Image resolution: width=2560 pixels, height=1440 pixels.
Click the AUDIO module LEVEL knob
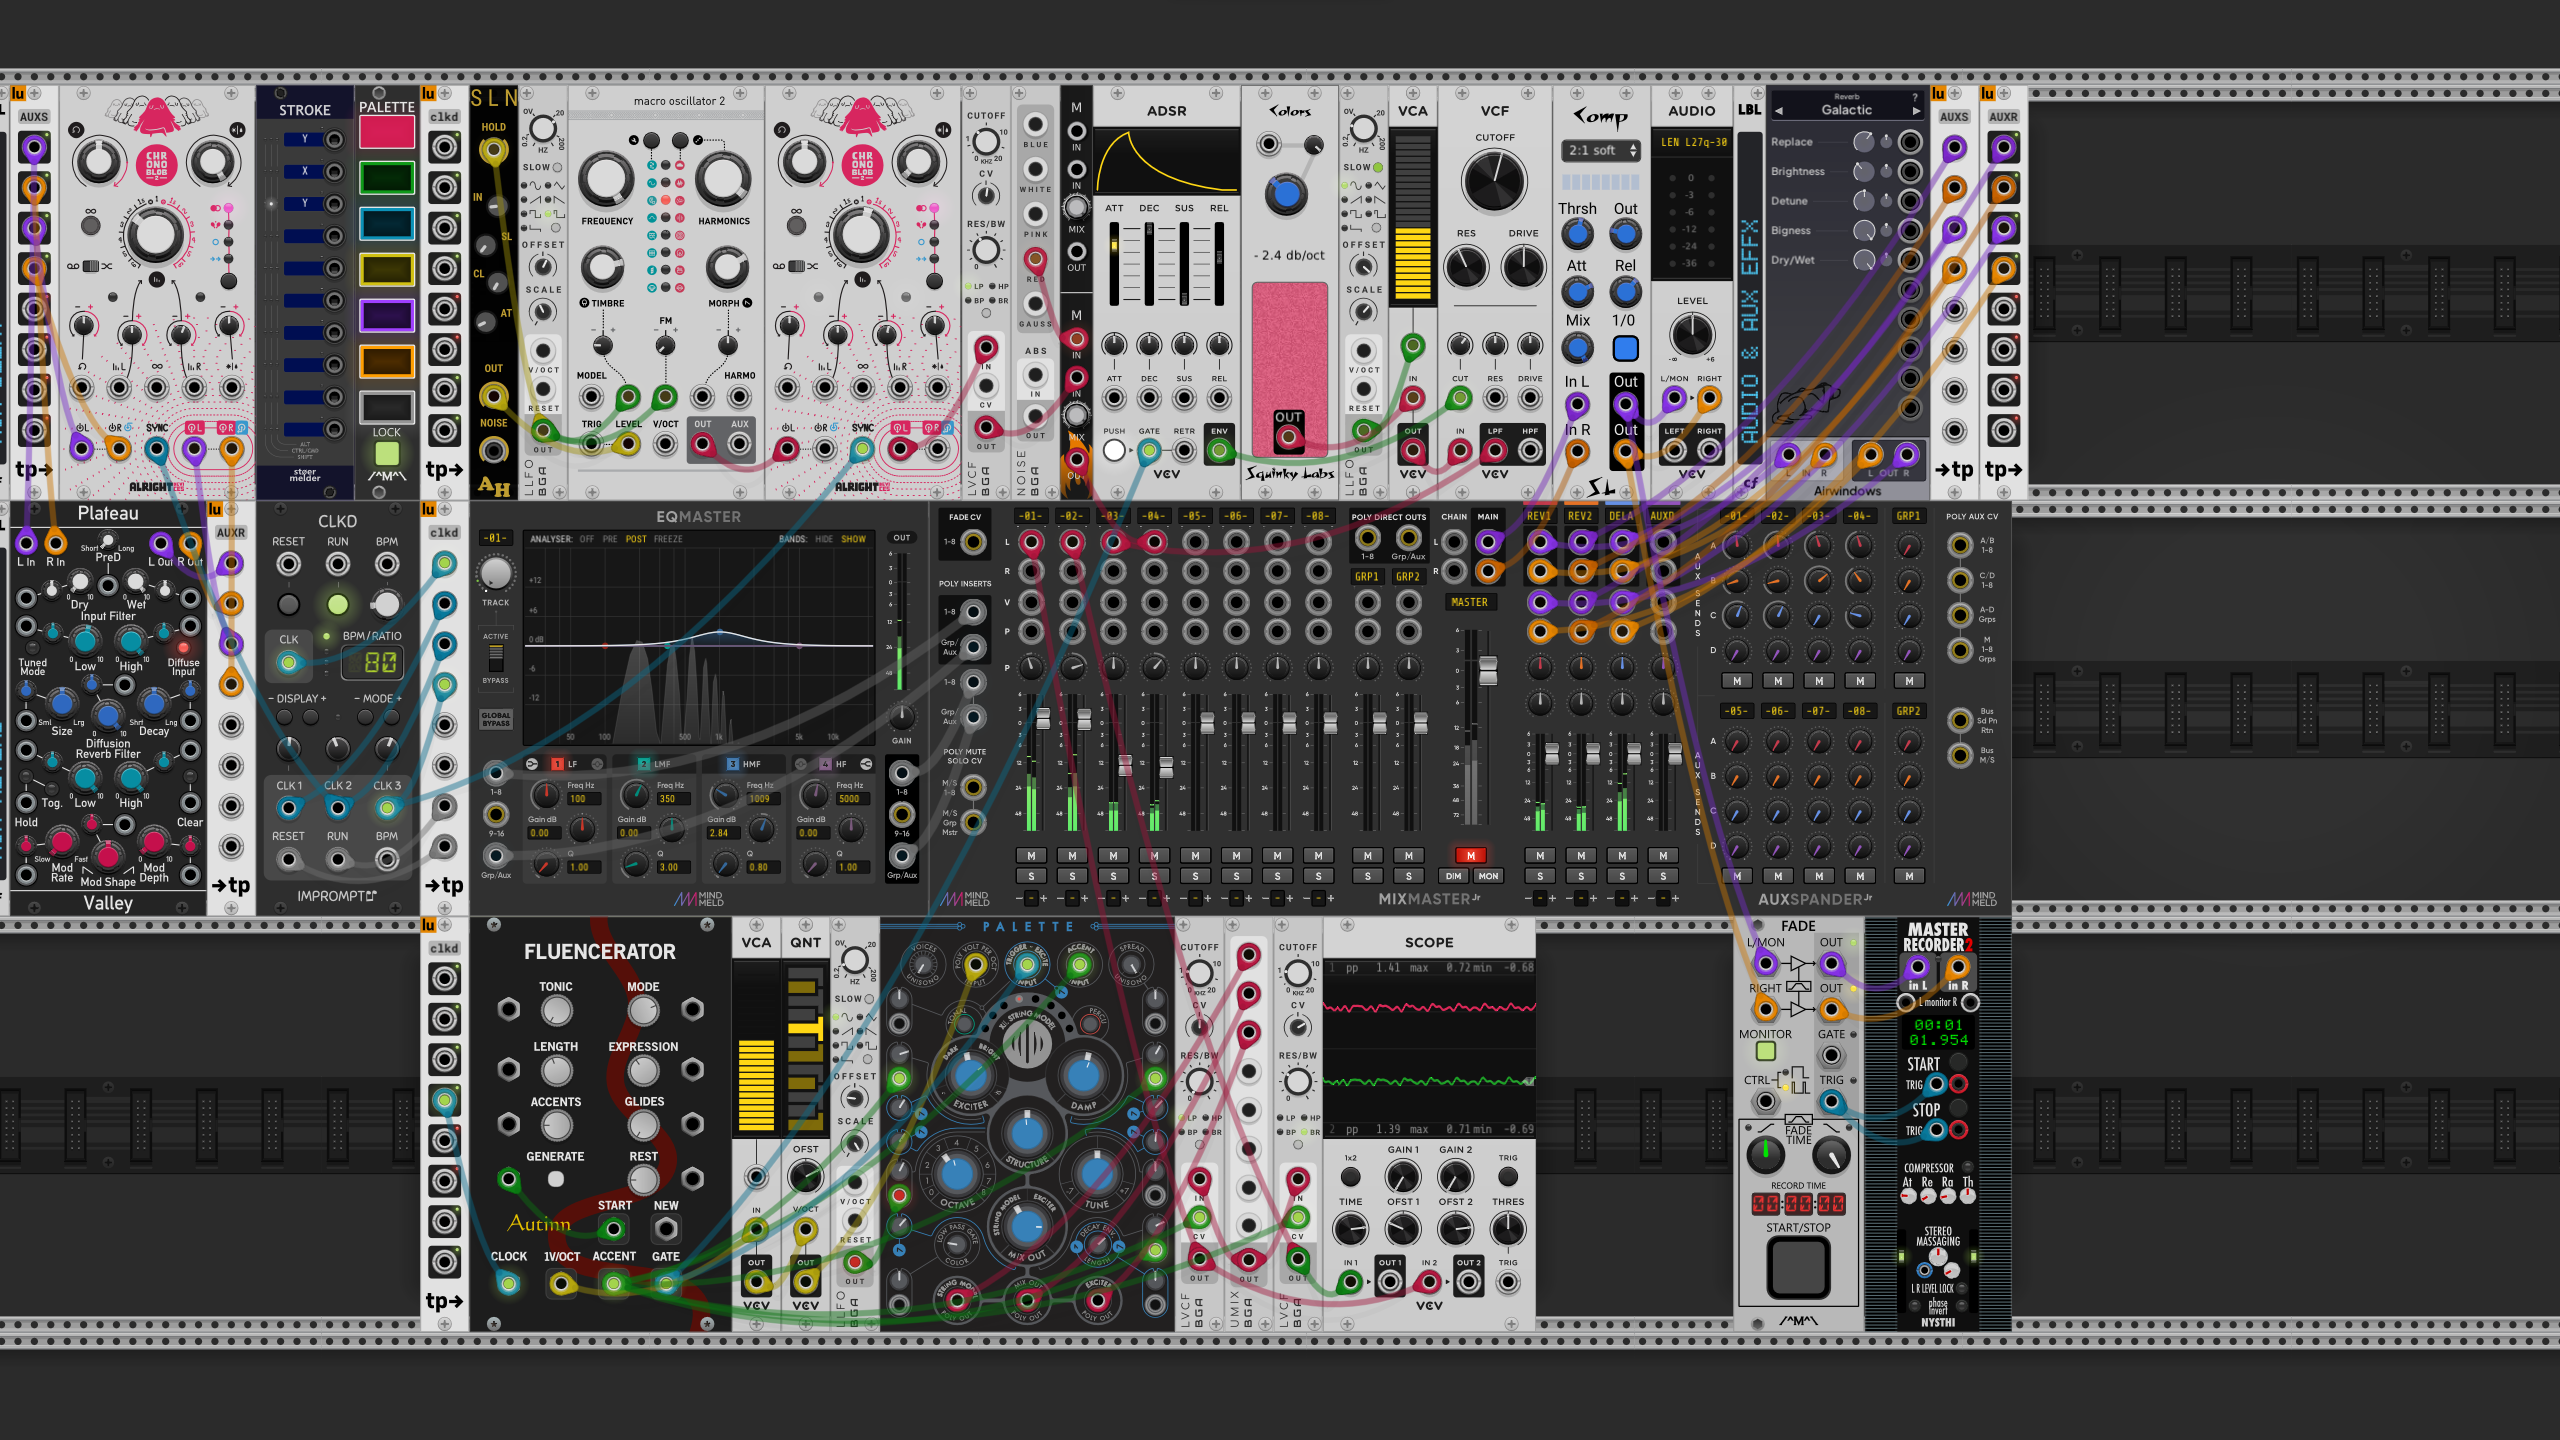tap(1691, 335)
